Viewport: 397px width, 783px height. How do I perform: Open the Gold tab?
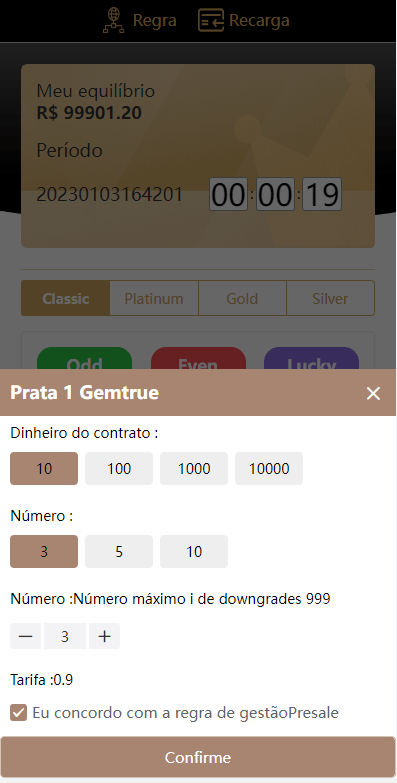pyautogui.click(x=242, y=298)
